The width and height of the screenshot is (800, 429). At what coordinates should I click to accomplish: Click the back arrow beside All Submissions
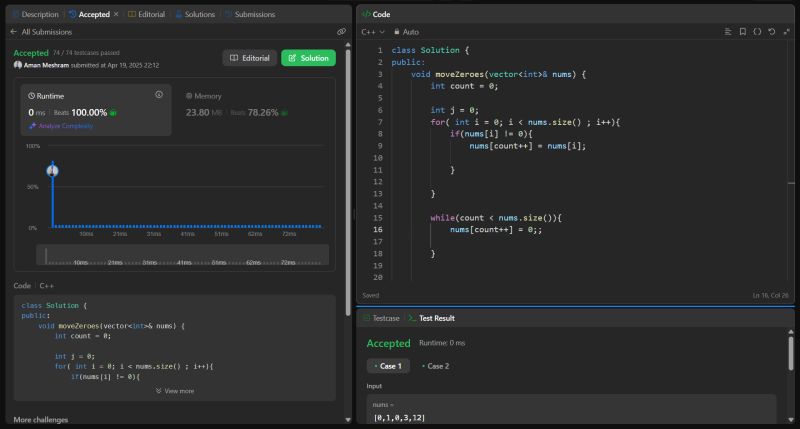pyautogui.click(x=13, y=32)
